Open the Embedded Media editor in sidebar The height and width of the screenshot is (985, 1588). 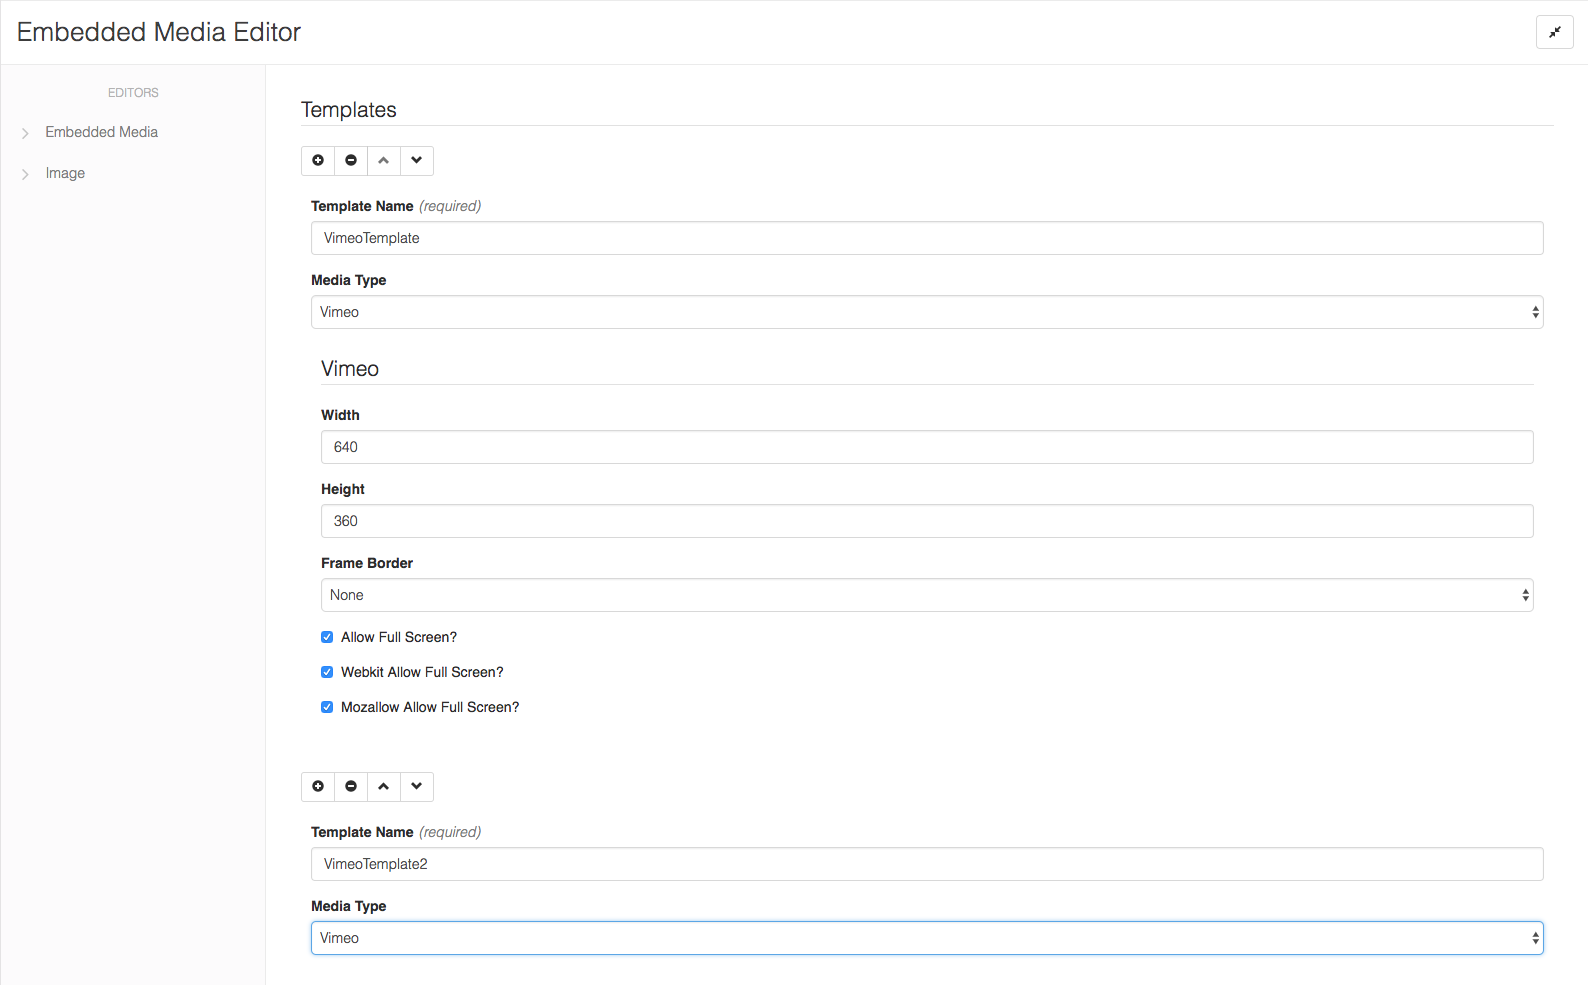(101, 132)
